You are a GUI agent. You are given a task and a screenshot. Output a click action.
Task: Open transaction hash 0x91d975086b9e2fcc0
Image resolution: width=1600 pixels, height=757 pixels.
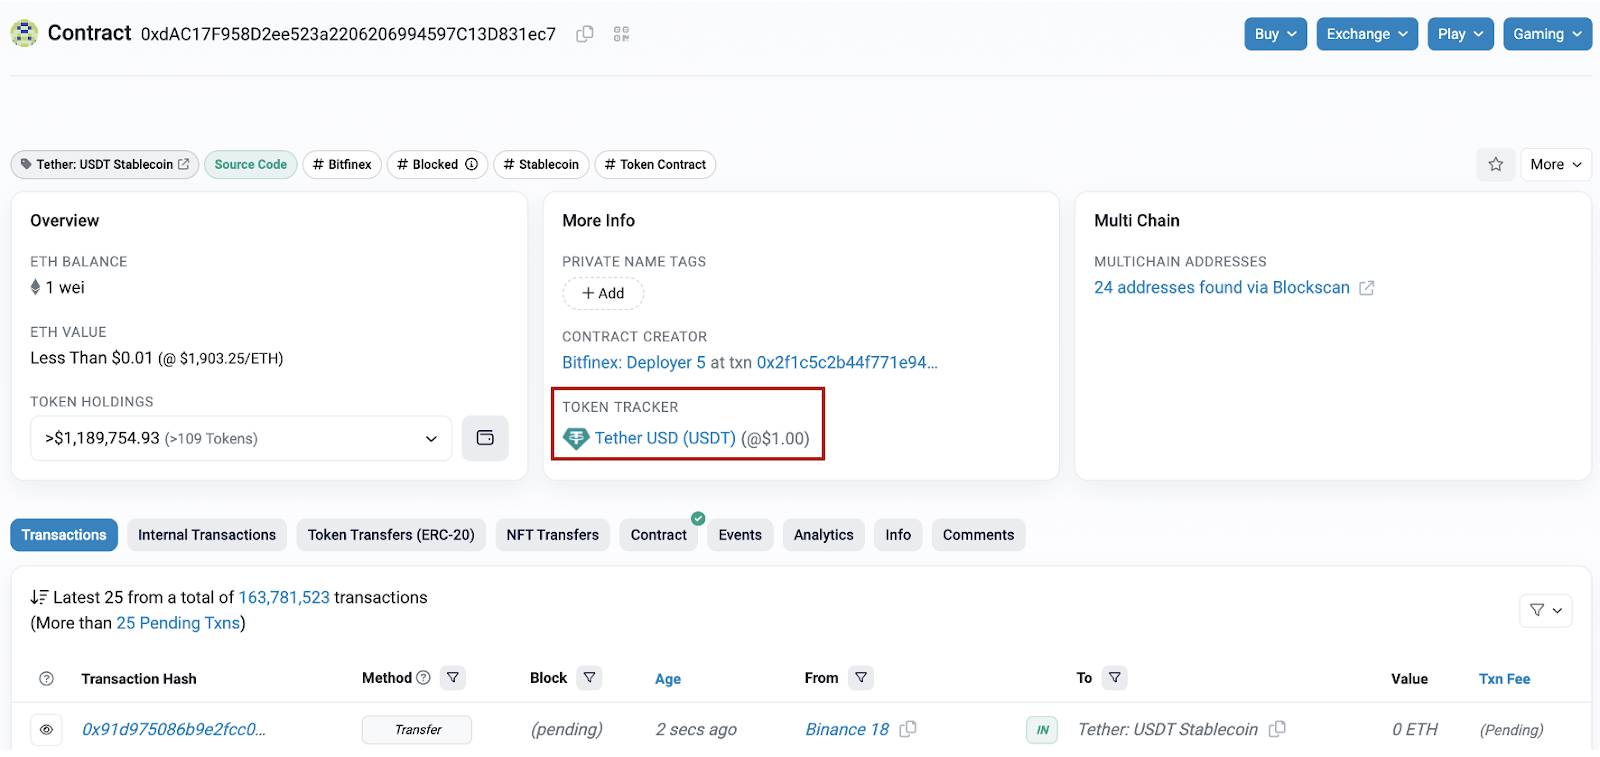[x=174, y=730]
